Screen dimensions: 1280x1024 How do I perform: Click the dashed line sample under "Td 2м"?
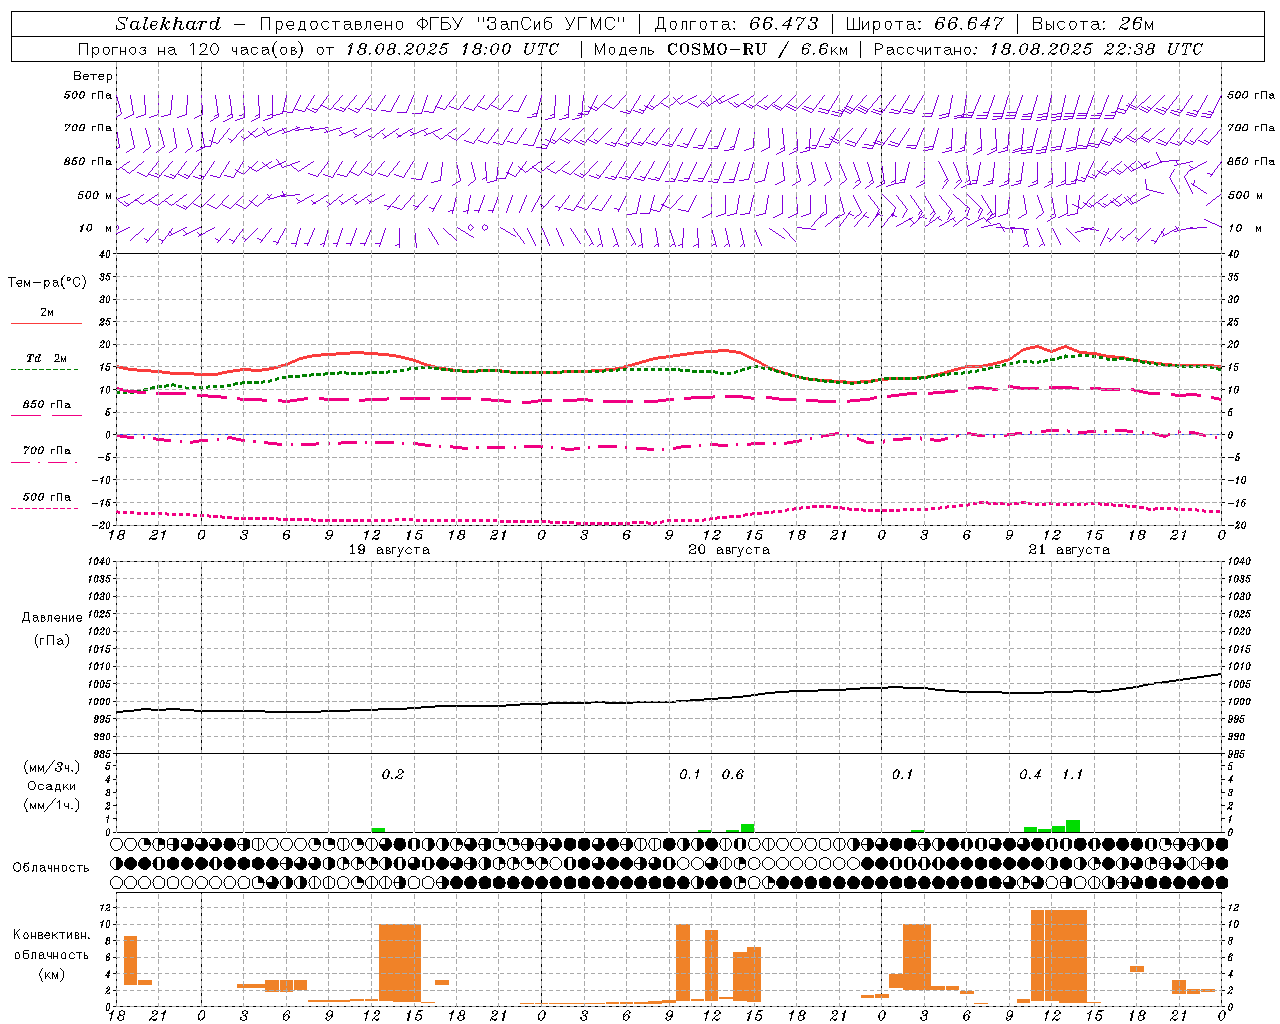pos(45,369)
